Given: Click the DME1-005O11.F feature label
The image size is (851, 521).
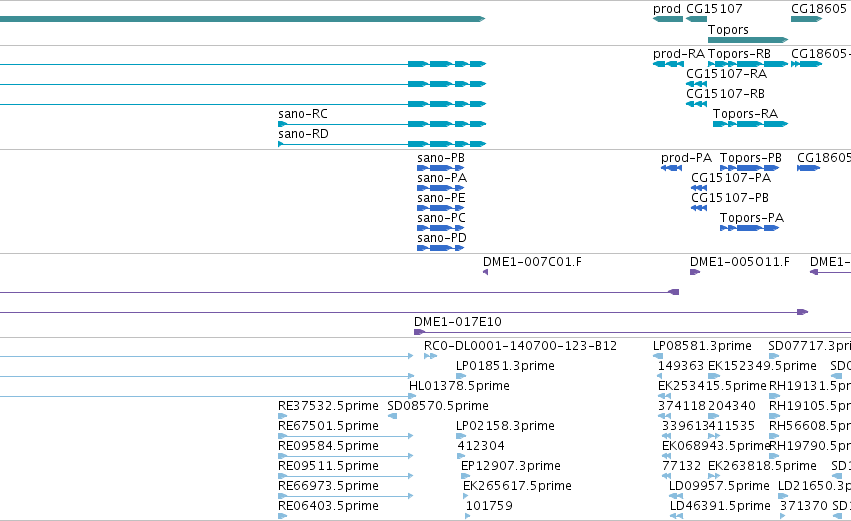Looking at the screenshot, I should point(740,262).
